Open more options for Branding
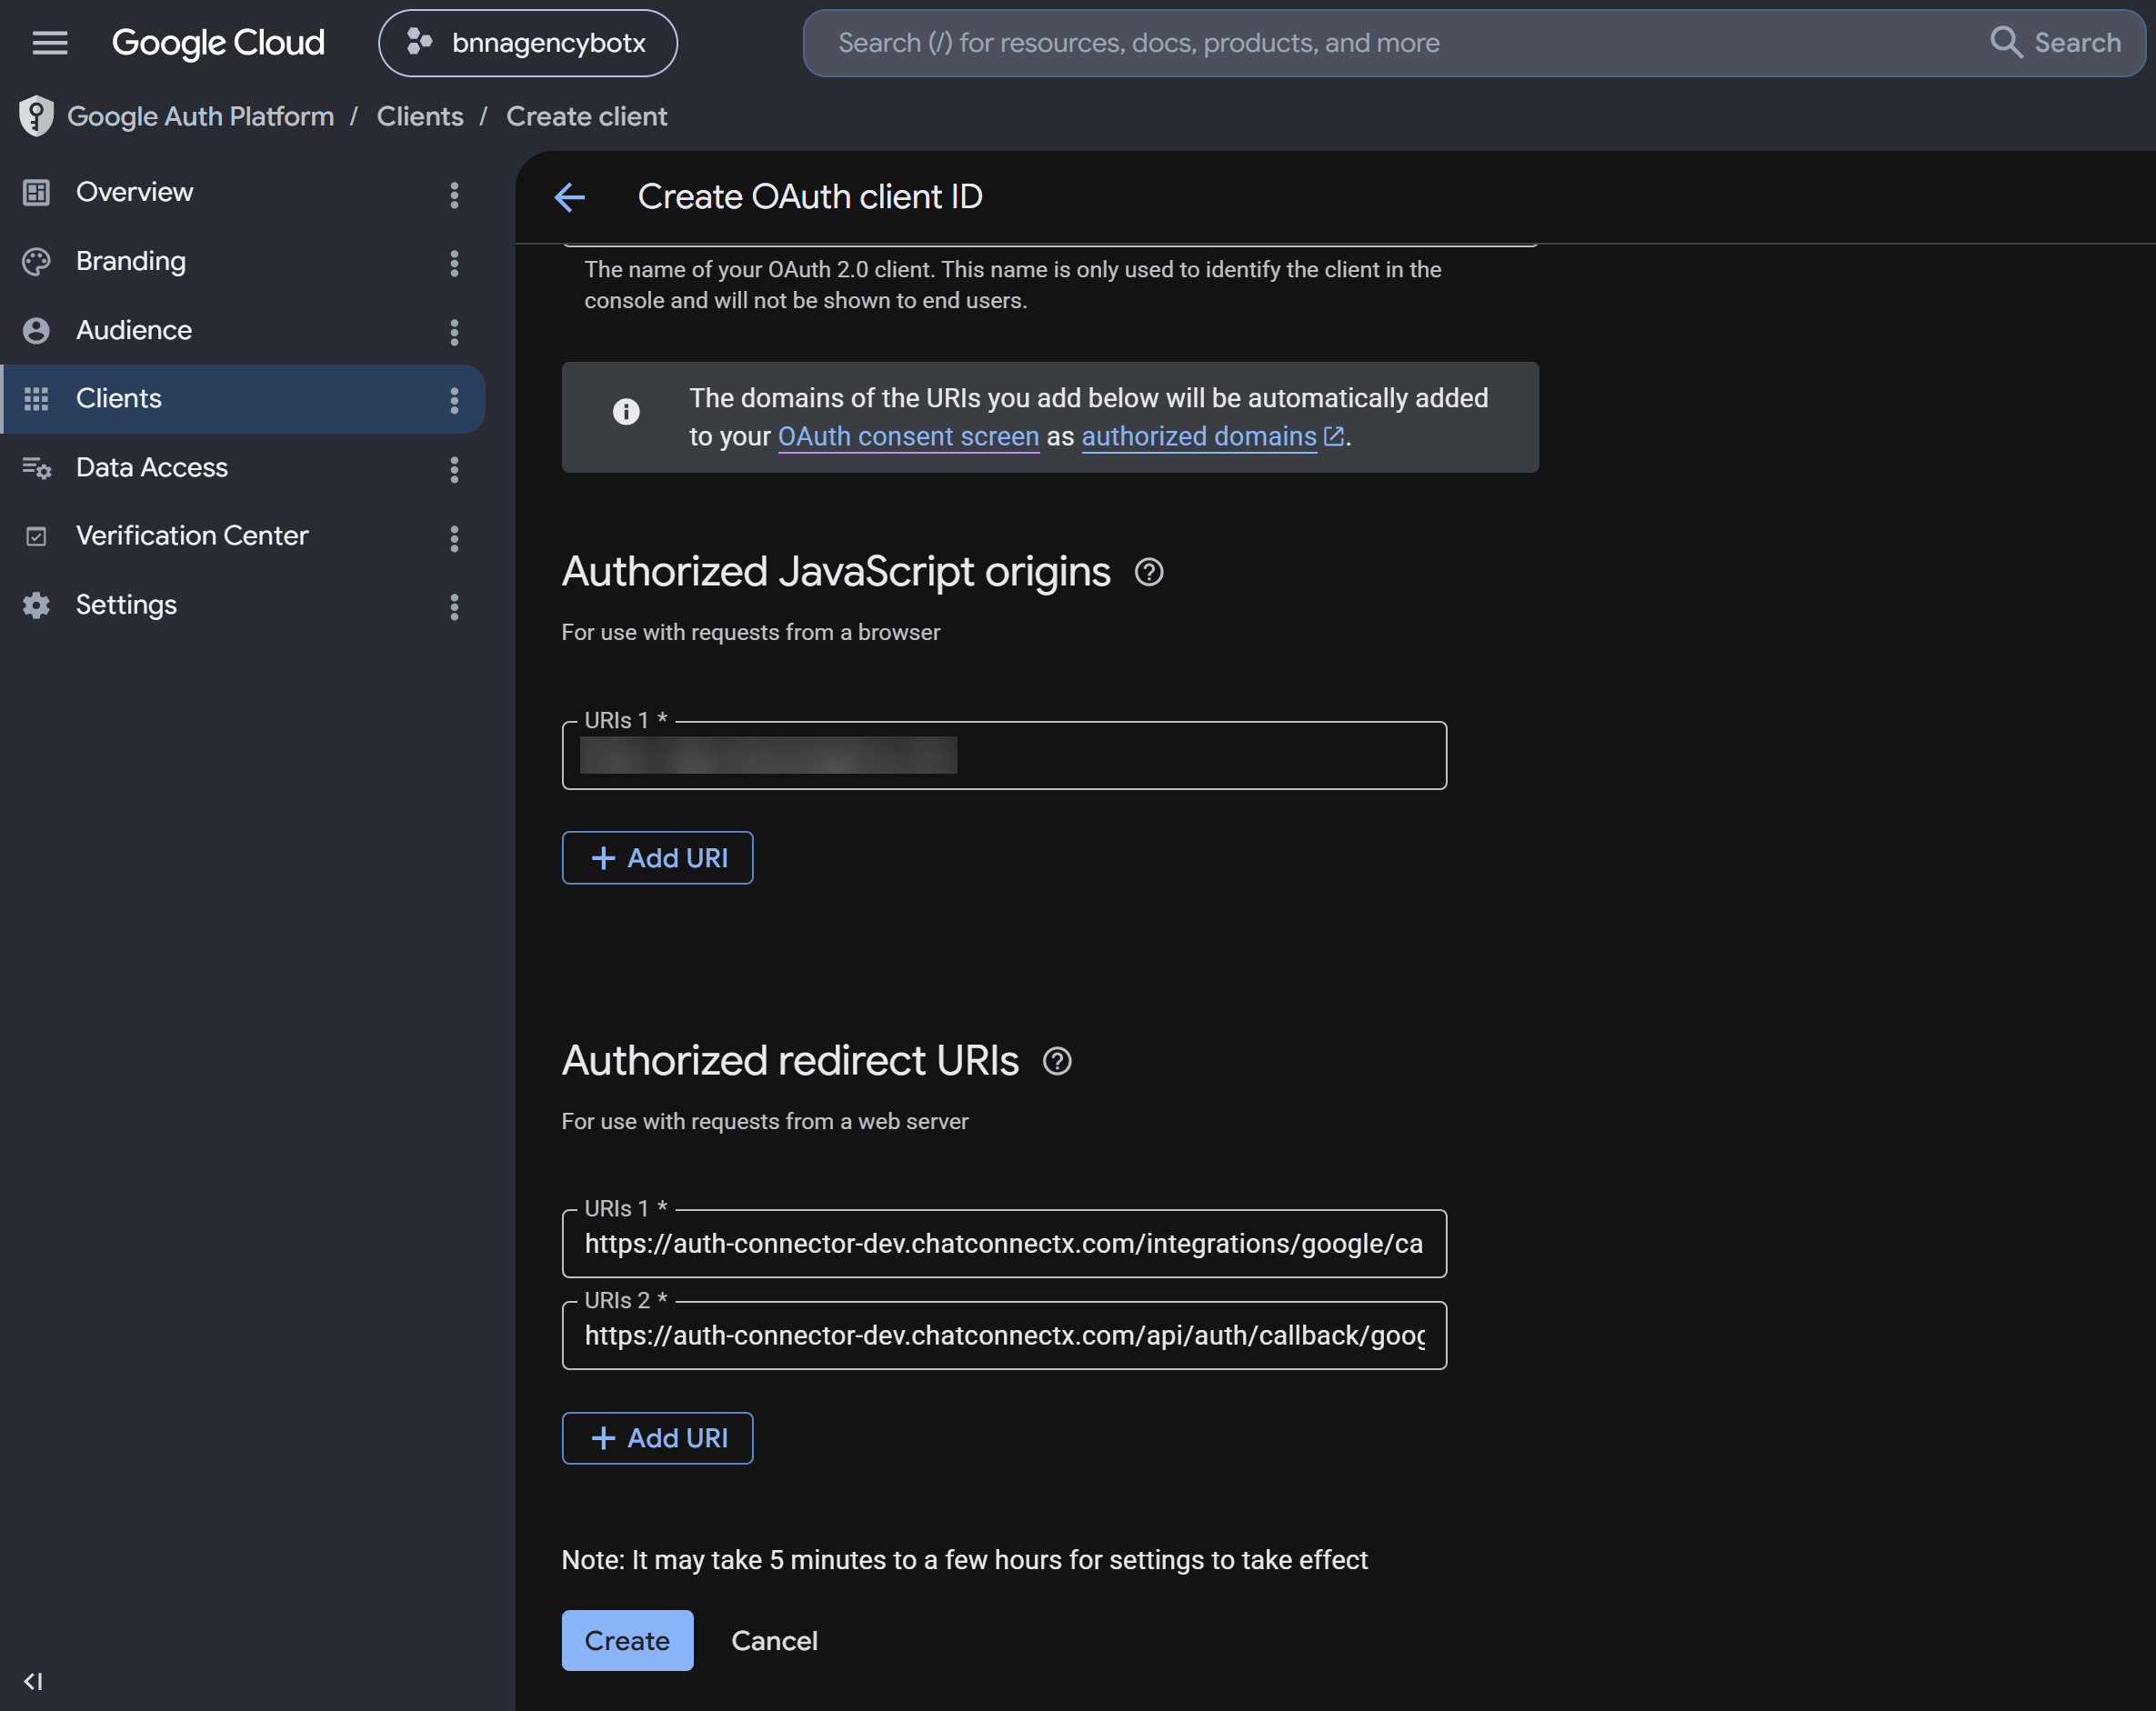The image size is (2156, 1711). tap(454, 263)
